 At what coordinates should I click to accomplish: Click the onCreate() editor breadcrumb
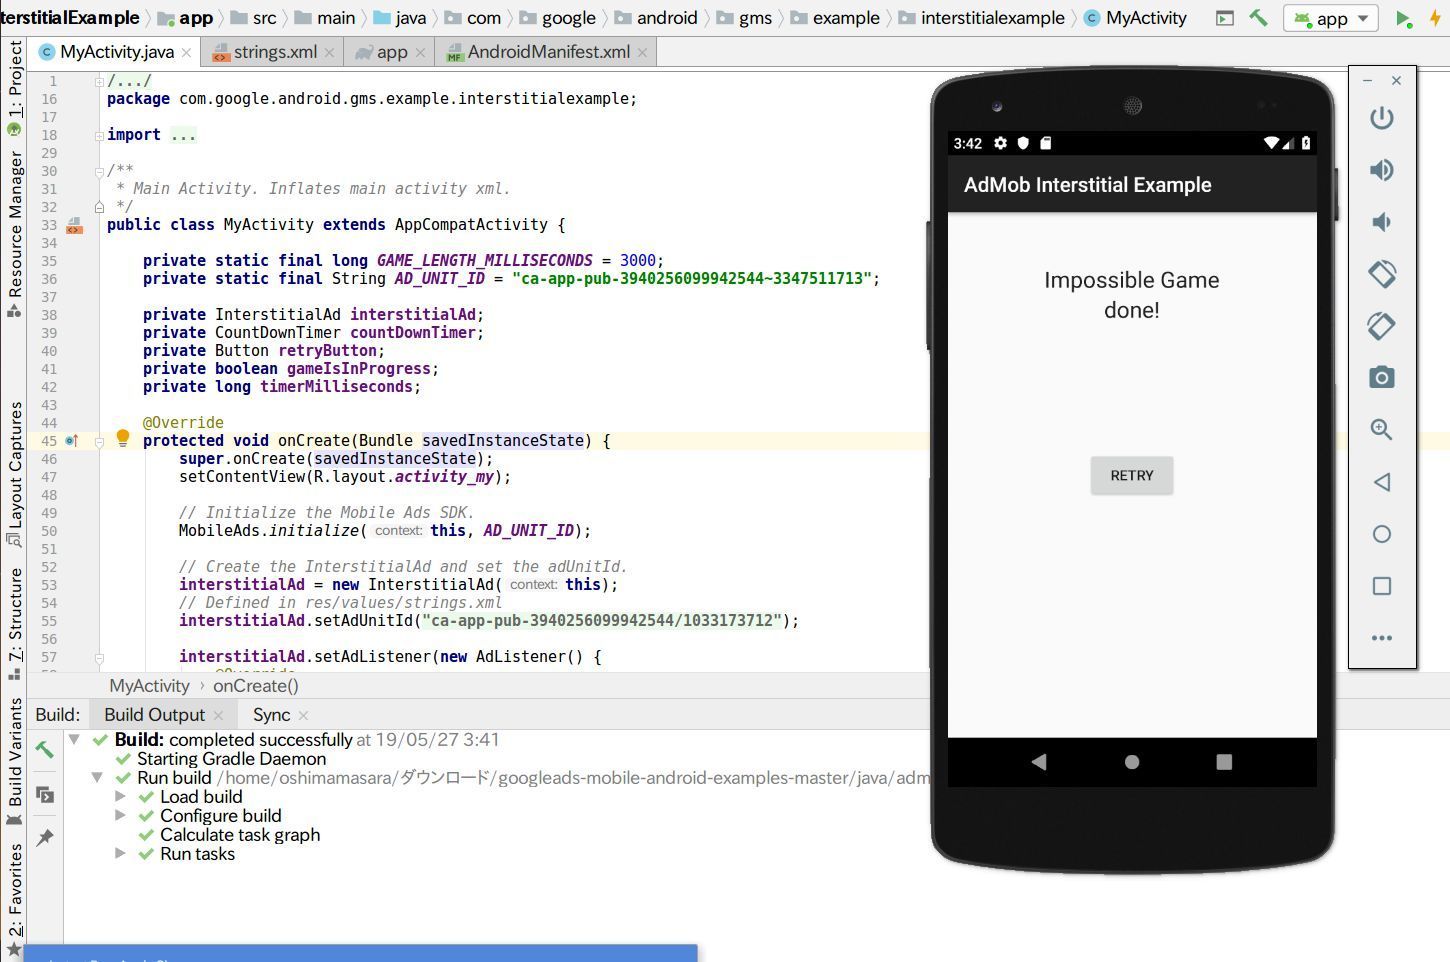pyautogui.click(x=256, y=686)
